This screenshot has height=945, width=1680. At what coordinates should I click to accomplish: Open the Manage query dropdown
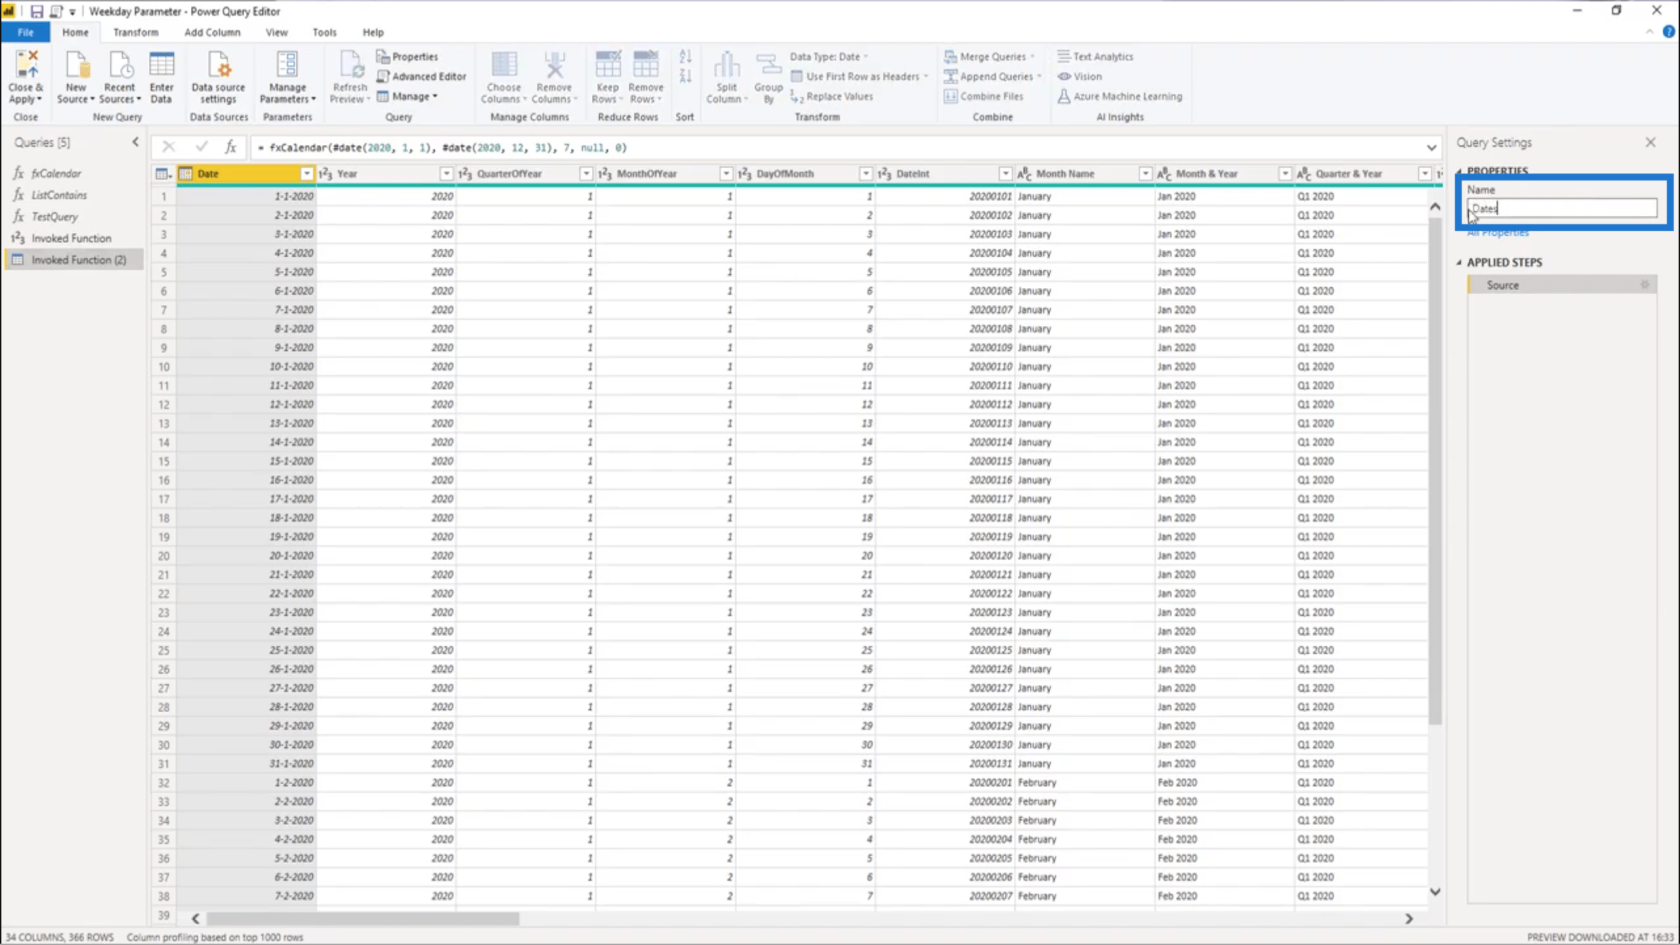click(407, 97)
